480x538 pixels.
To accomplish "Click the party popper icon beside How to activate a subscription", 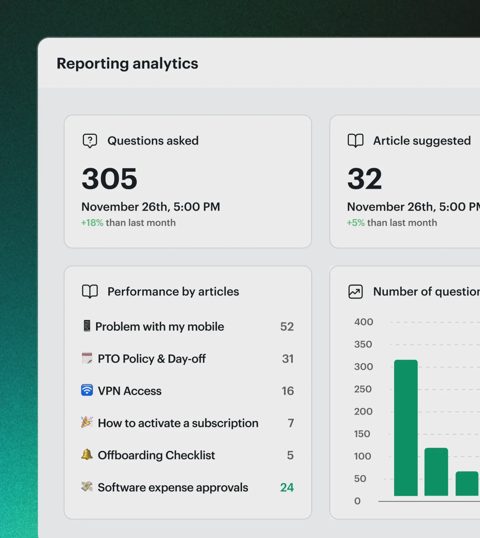I will 87,422.
